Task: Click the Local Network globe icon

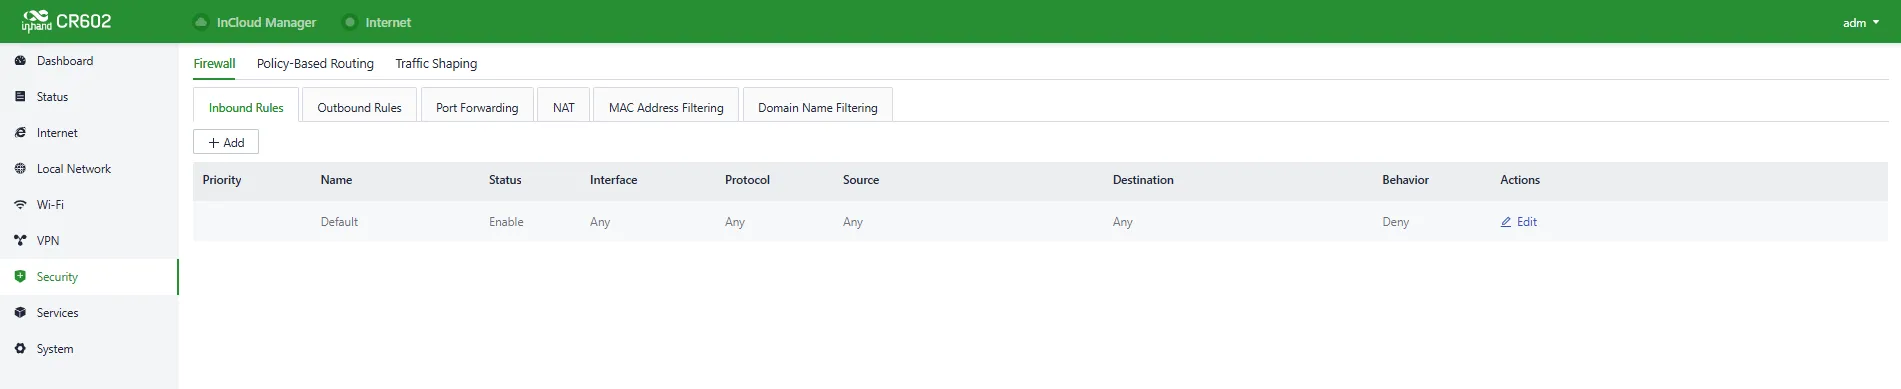Action: point(20,169)
